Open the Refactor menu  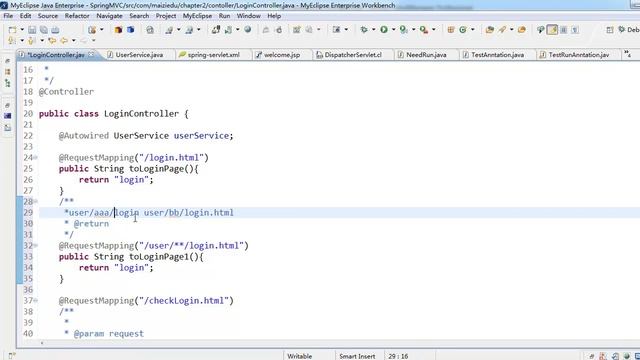(x=77, y=16)
